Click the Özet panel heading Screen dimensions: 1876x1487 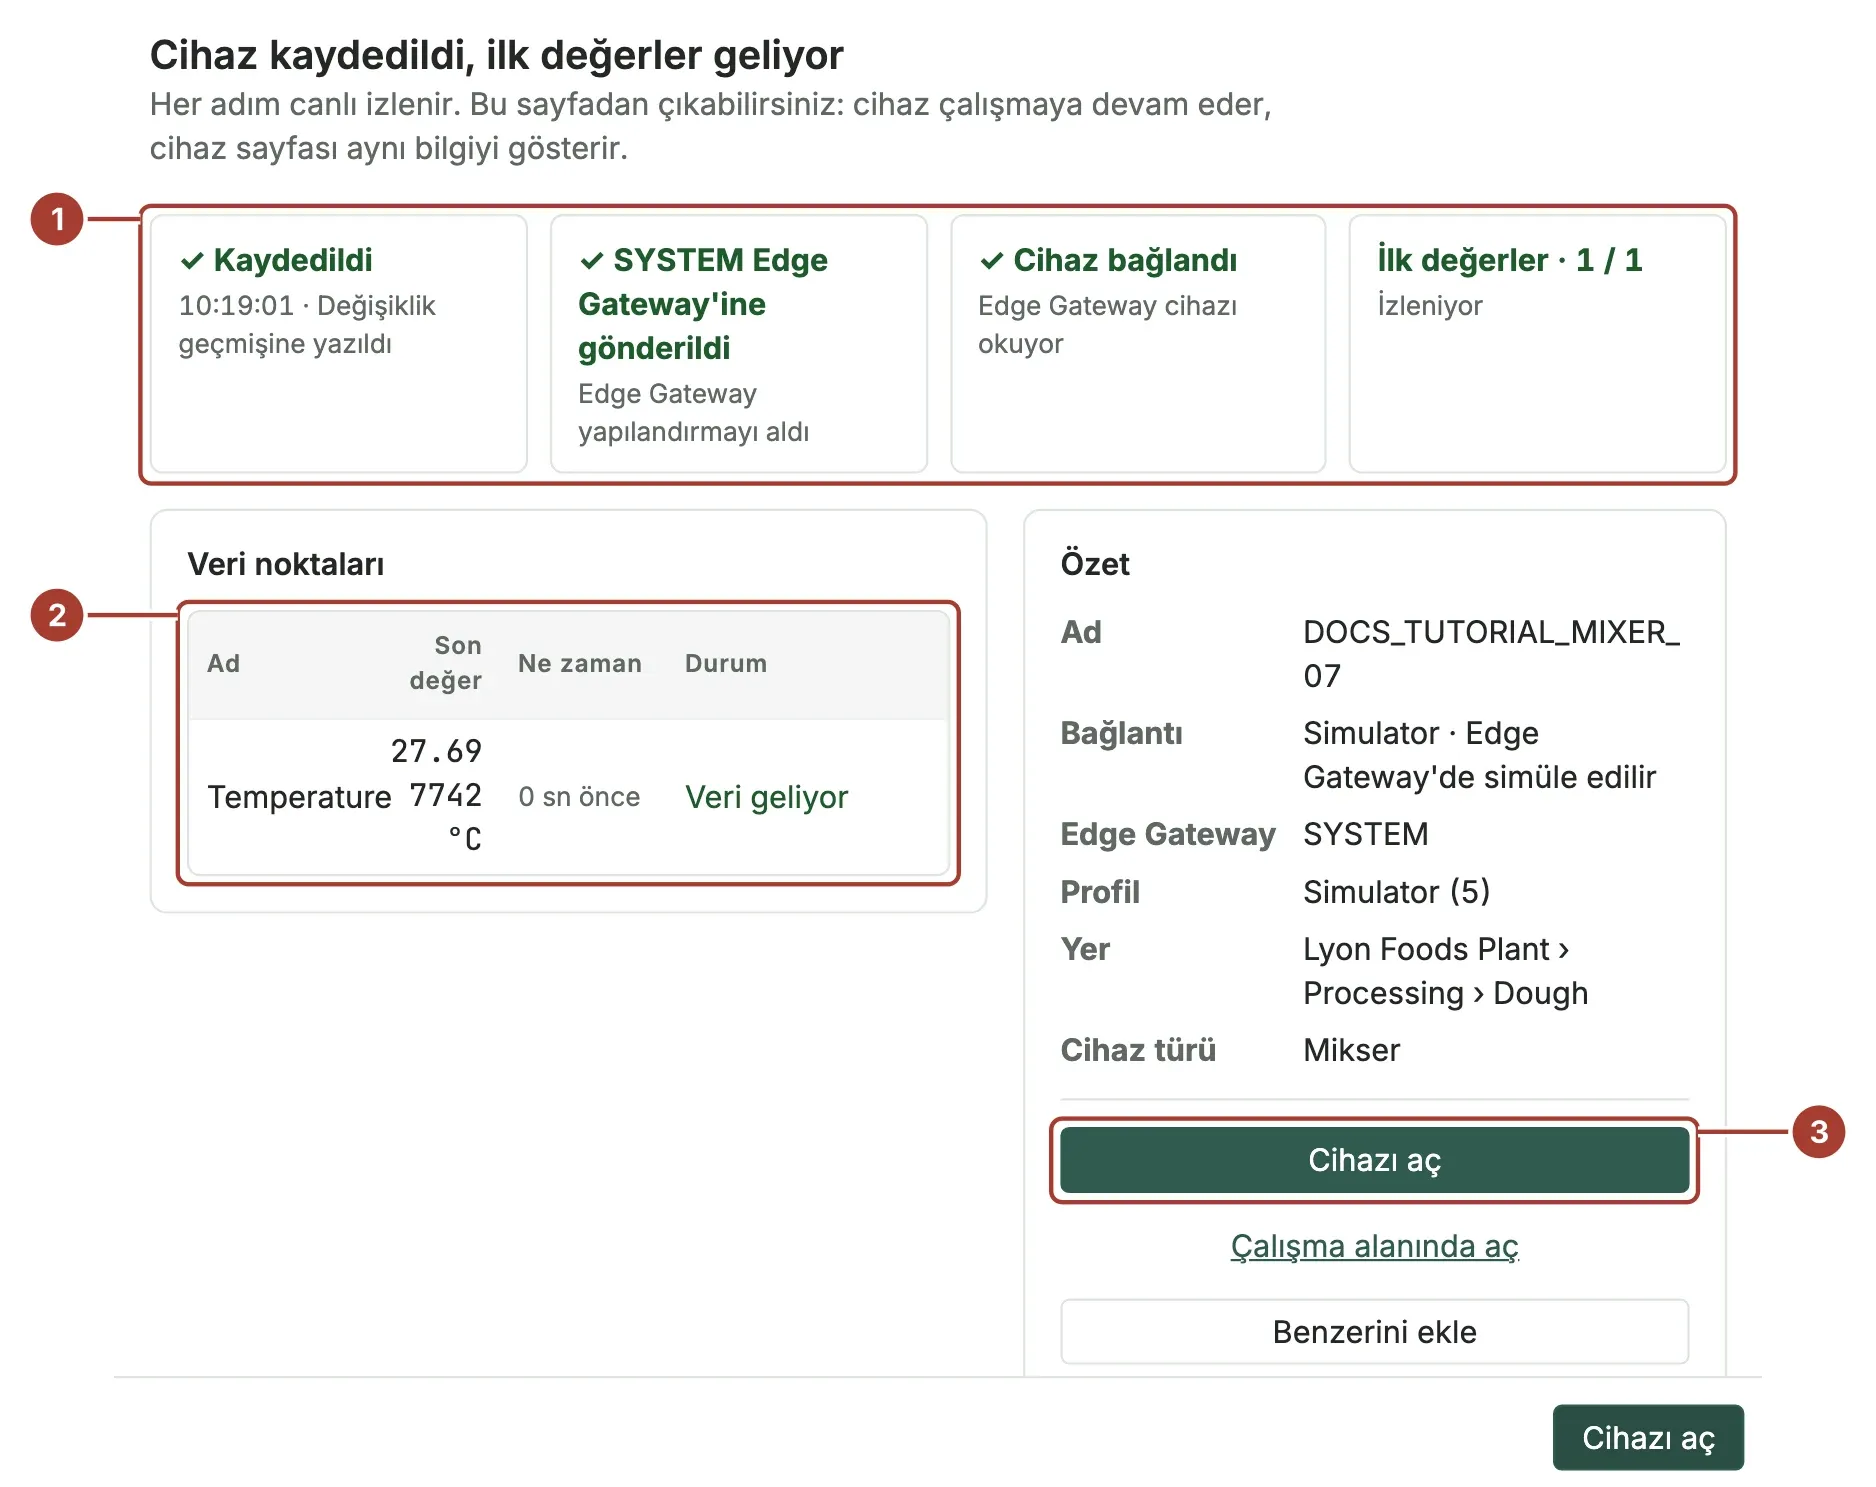tap(1095, 564)
